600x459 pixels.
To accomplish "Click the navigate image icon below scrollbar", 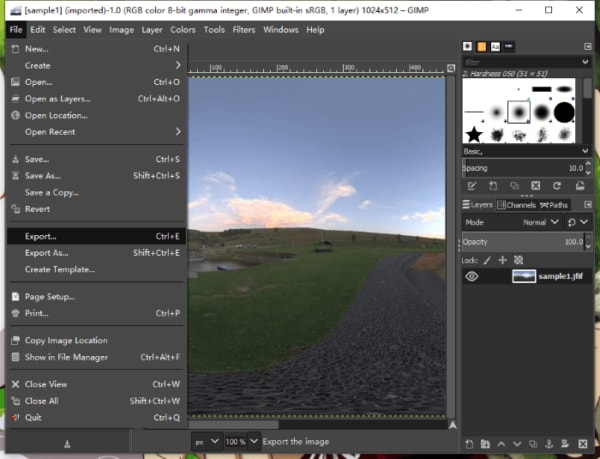I will 452,425.
